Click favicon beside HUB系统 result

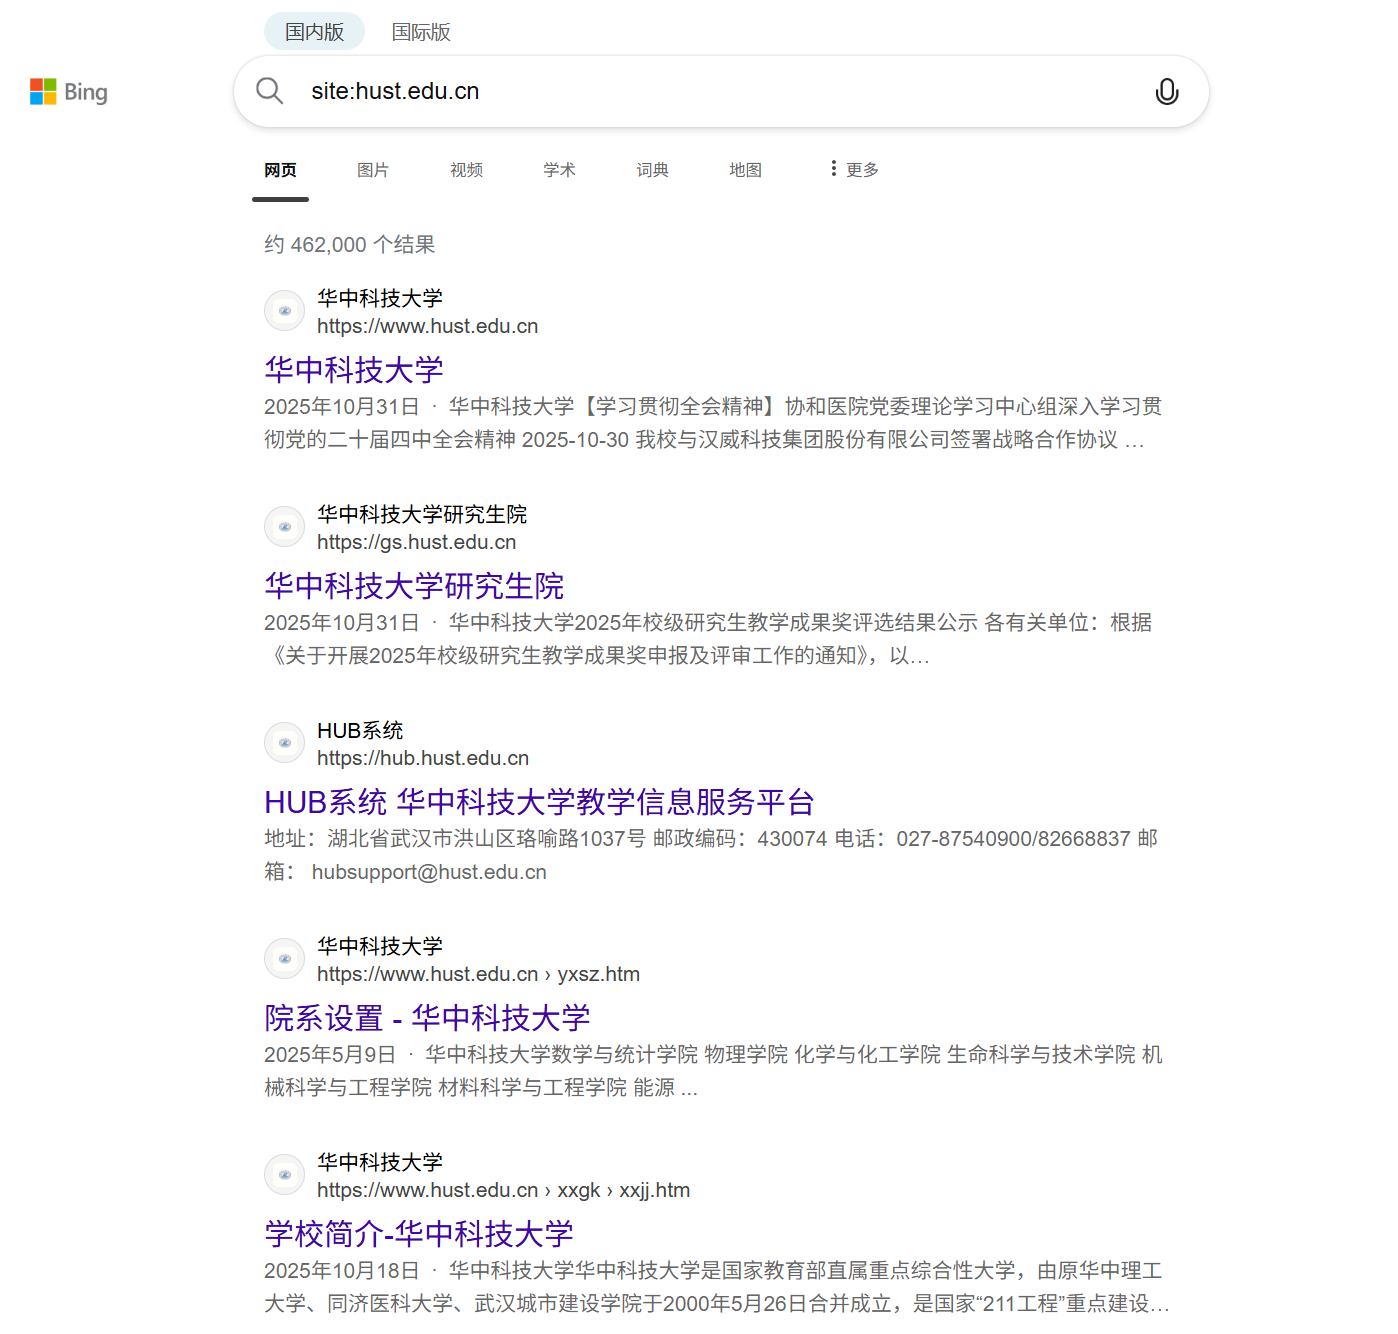coord(285,743)
